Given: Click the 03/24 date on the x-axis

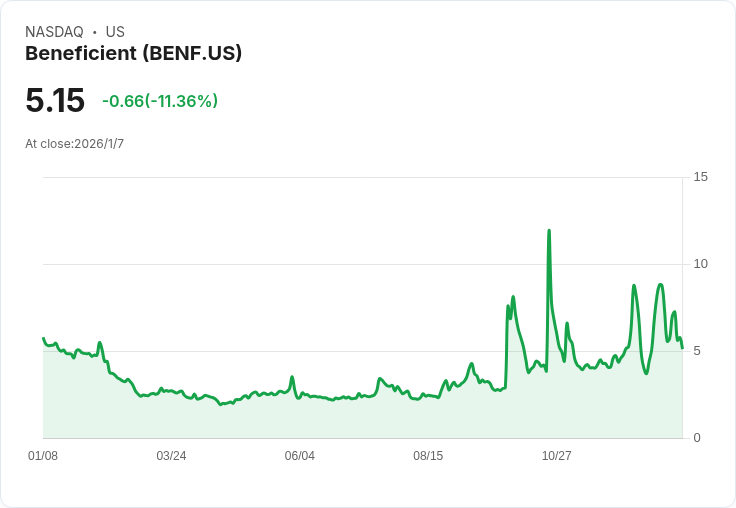Looking at the screenshot, I should tap(171, 456).
